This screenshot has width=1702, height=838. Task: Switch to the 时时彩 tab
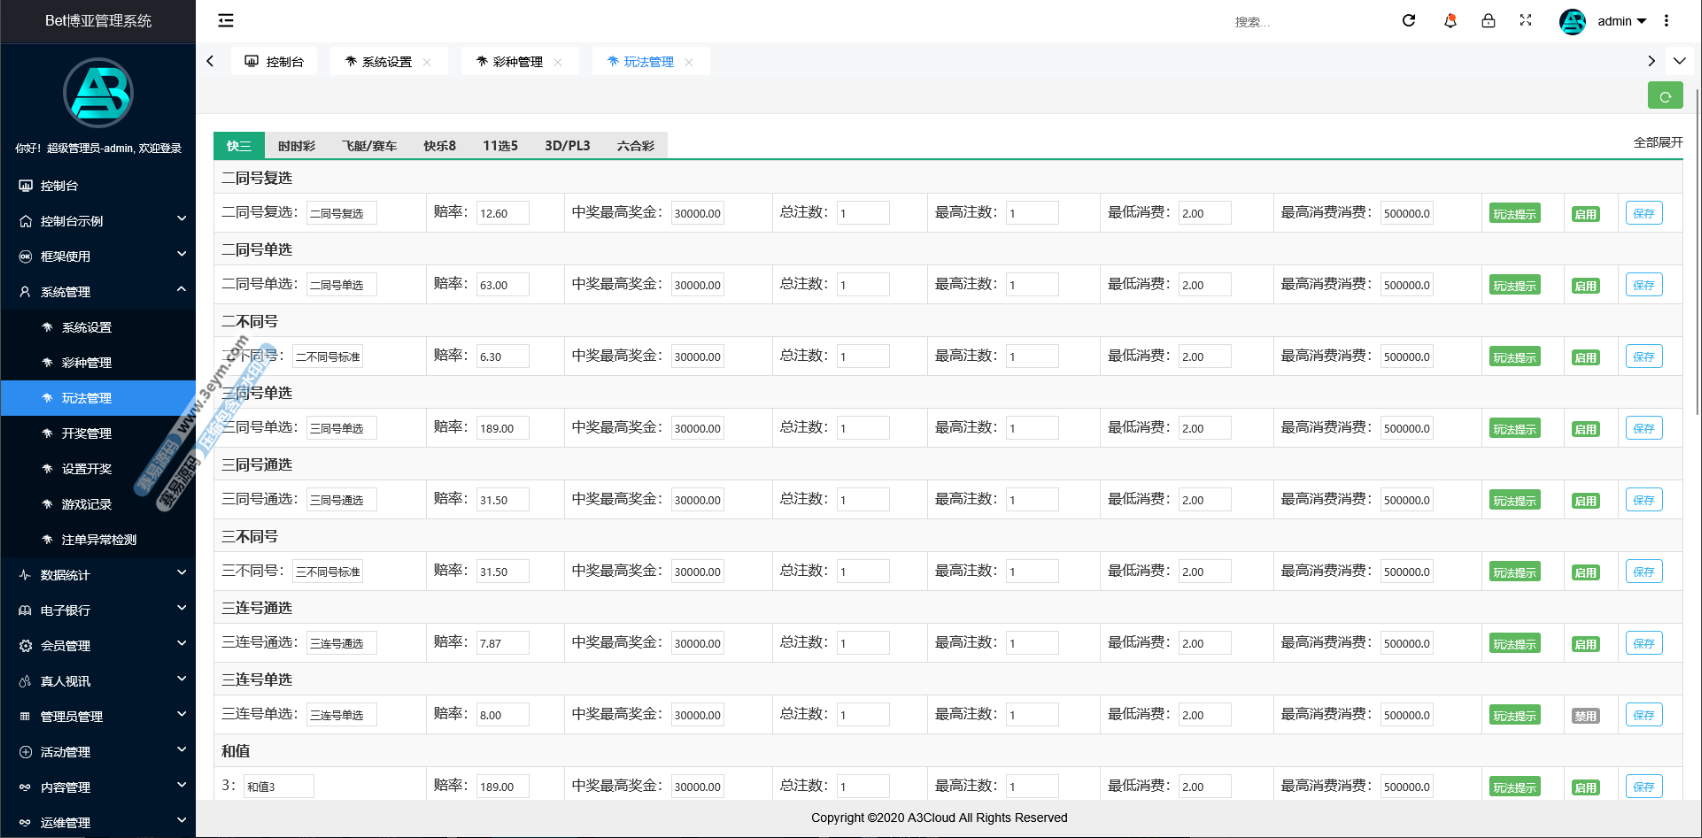(x=296, y=146)
